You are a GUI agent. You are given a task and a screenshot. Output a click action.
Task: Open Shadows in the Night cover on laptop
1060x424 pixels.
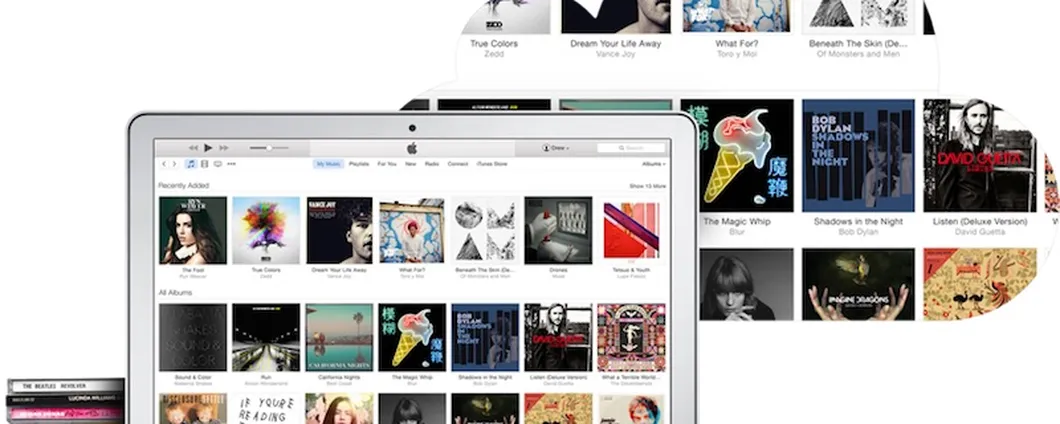pyautogui.click(x=485, y=337)
